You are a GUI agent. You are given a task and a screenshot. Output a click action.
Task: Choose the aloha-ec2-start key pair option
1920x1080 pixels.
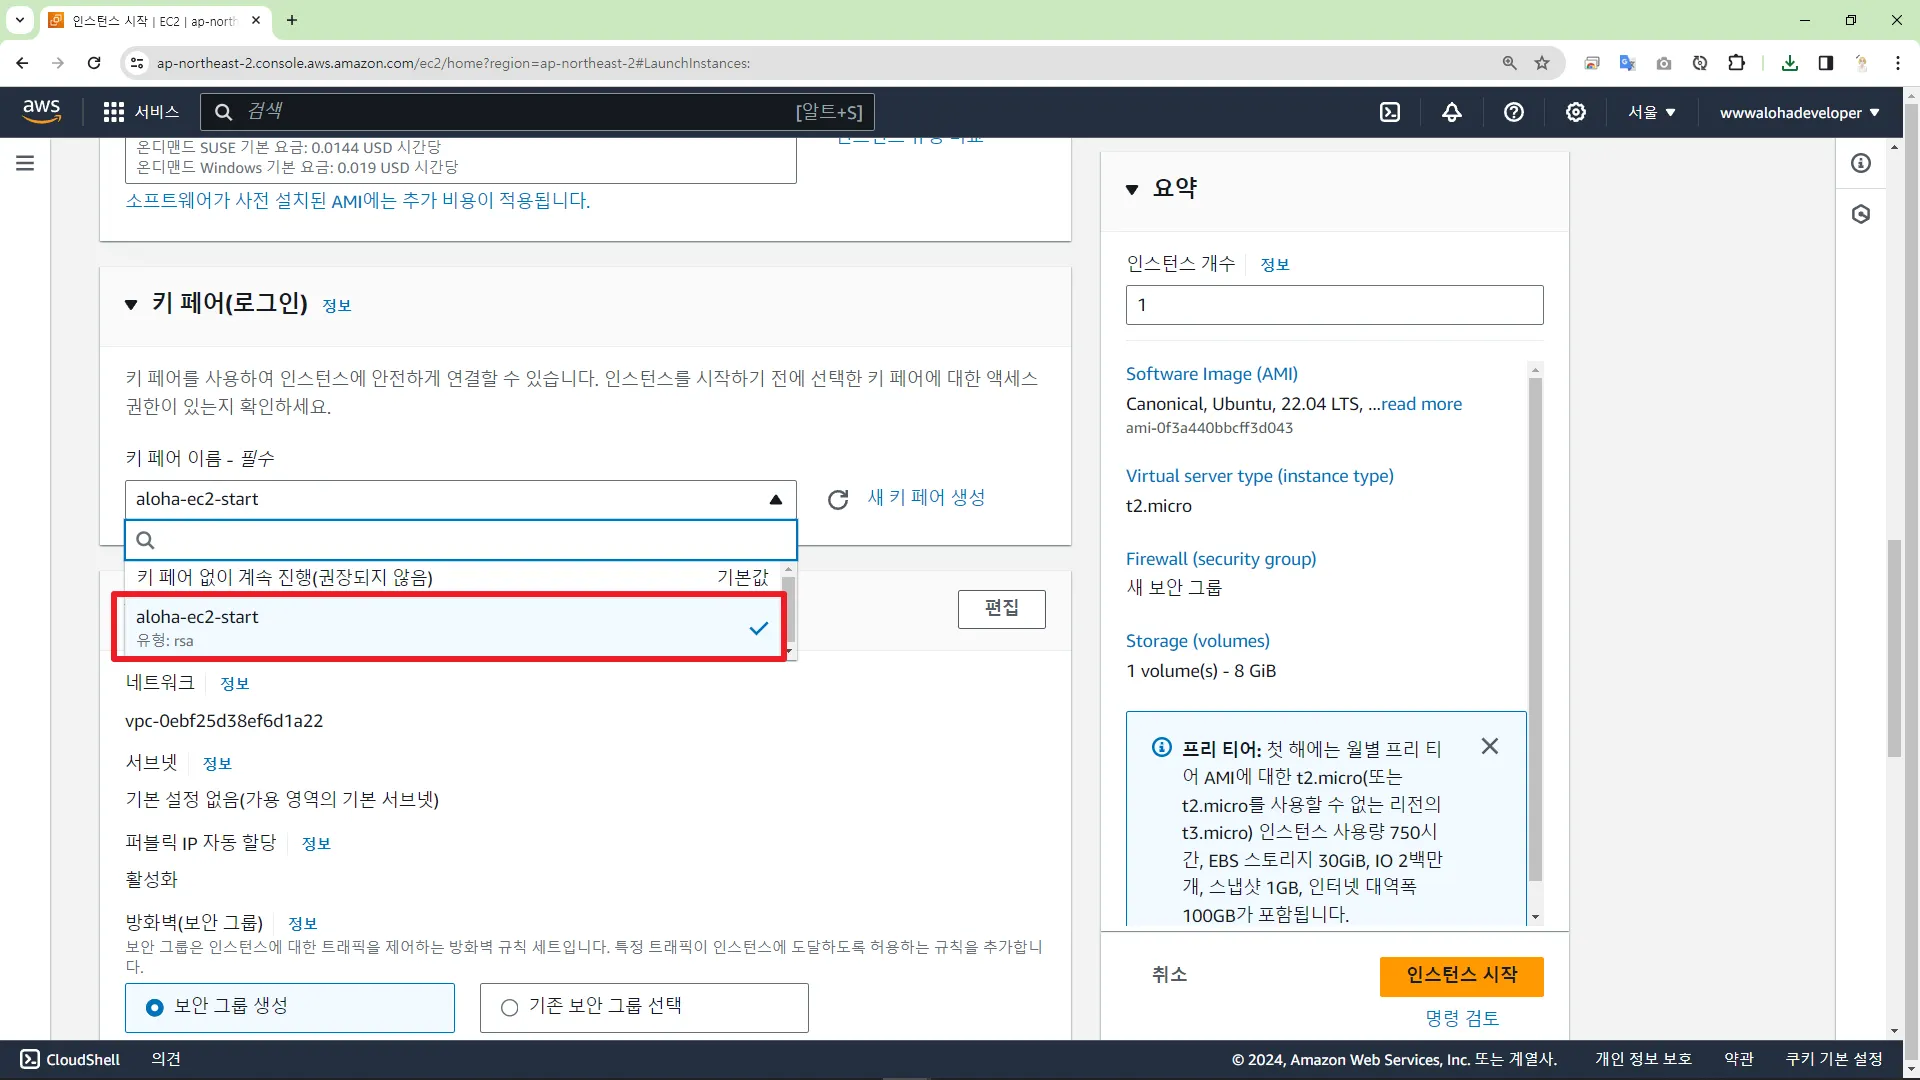pos(450,627)
